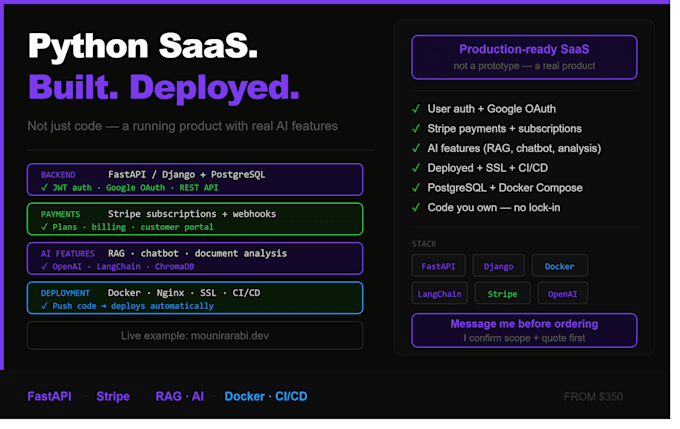Click the DEPLOYMENT label

coord(65,293)
